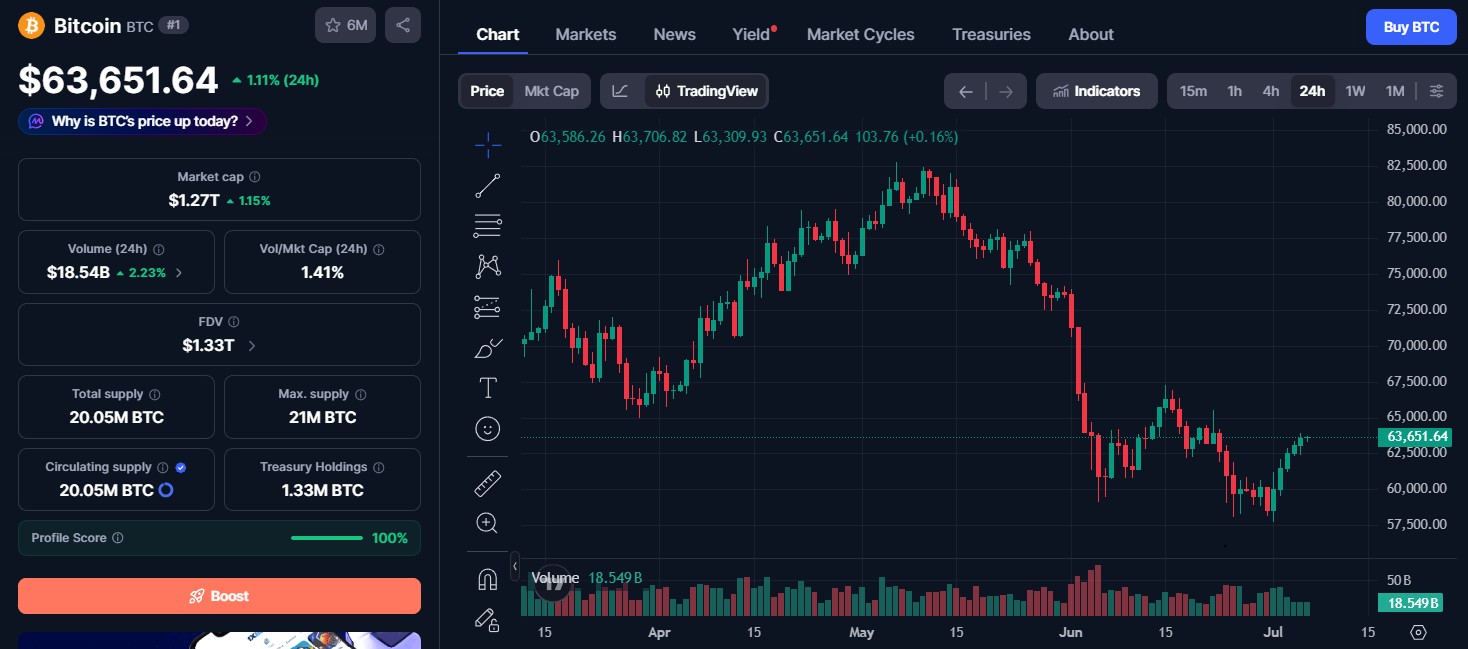Click the share icon next to Bitcoin
Viewport: 1468px width, 649px height.
tap(403, 25)
